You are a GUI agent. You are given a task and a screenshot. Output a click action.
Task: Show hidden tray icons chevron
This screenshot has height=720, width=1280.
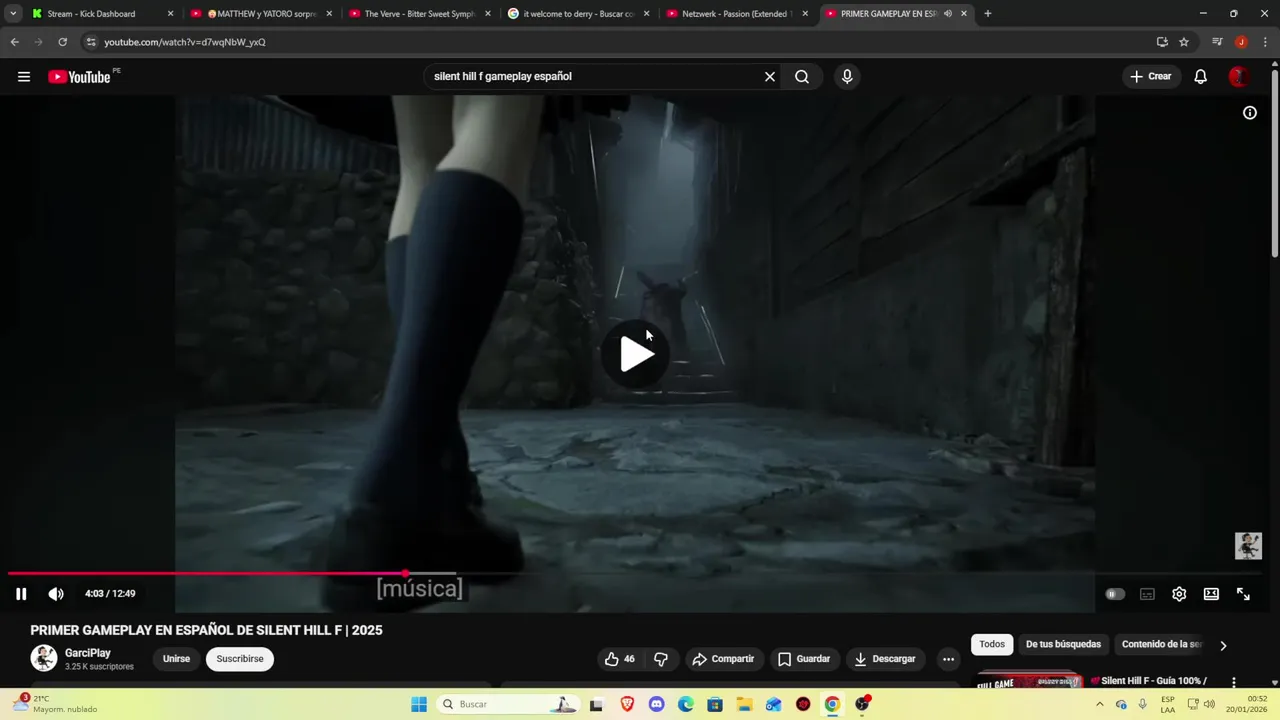tap(1099, 704)
